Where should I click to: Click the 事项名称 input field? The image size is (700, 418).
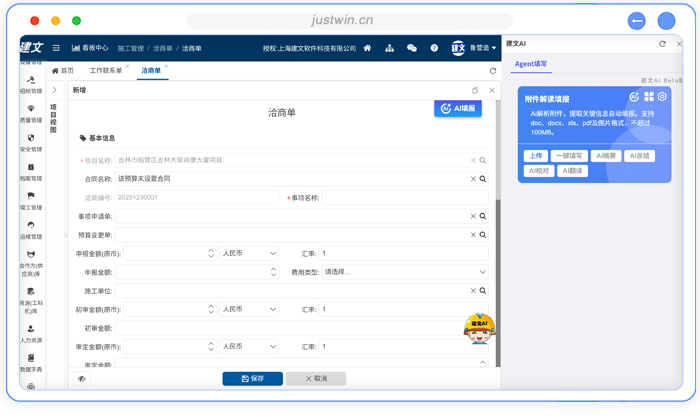click(x=404, y=198)
